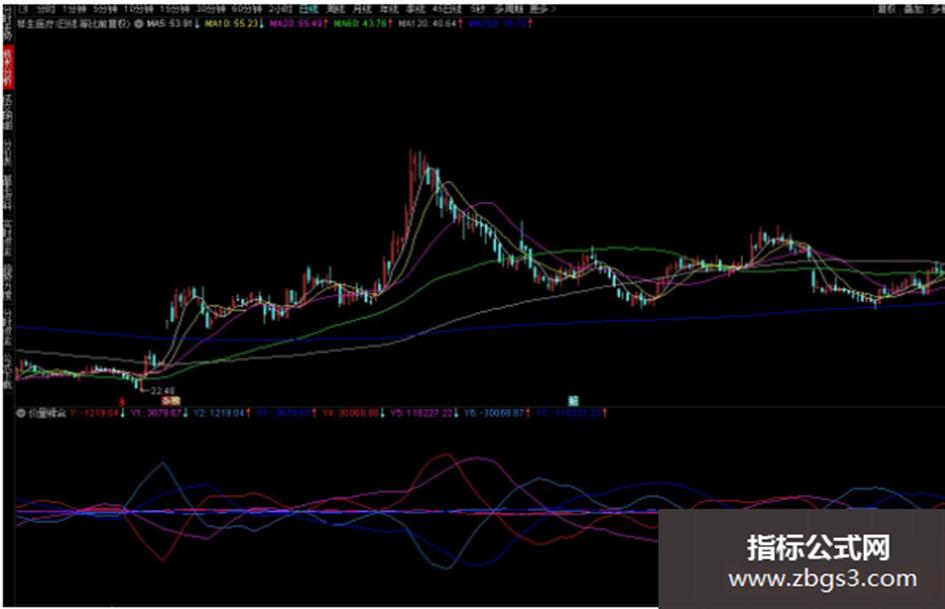
Task: Switch to the 1分钟 period tab
Action: (74, 10)
